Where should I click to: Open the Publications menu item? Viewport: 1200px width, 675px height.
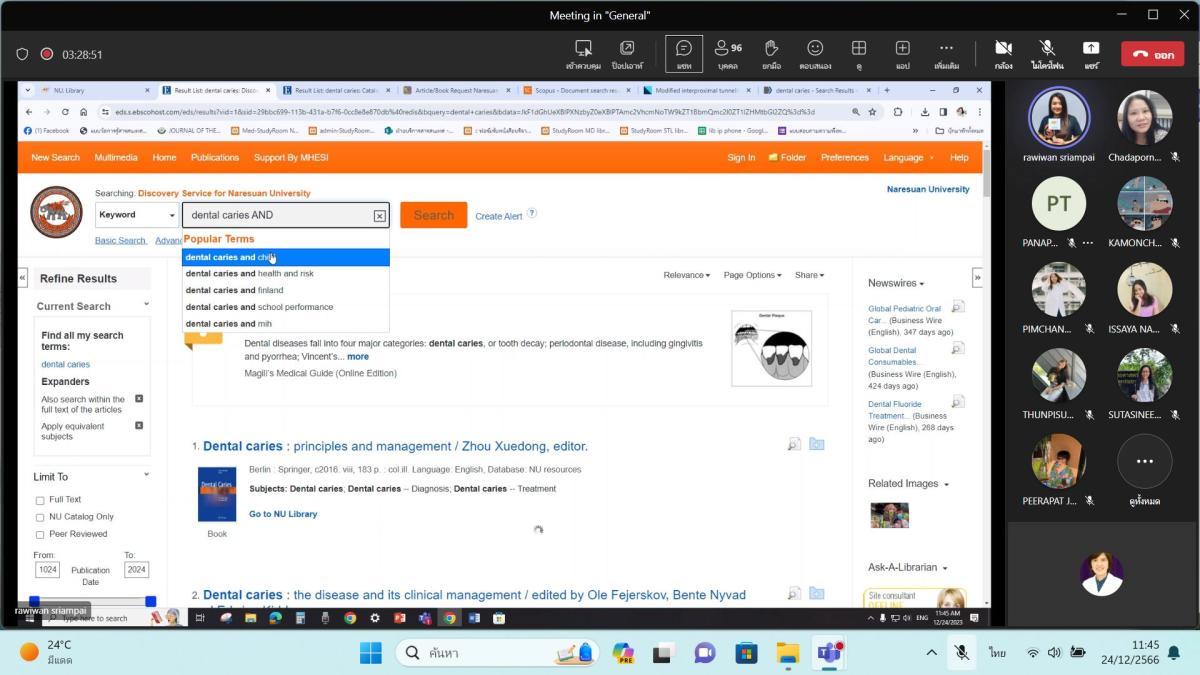[x=215, y=157]
